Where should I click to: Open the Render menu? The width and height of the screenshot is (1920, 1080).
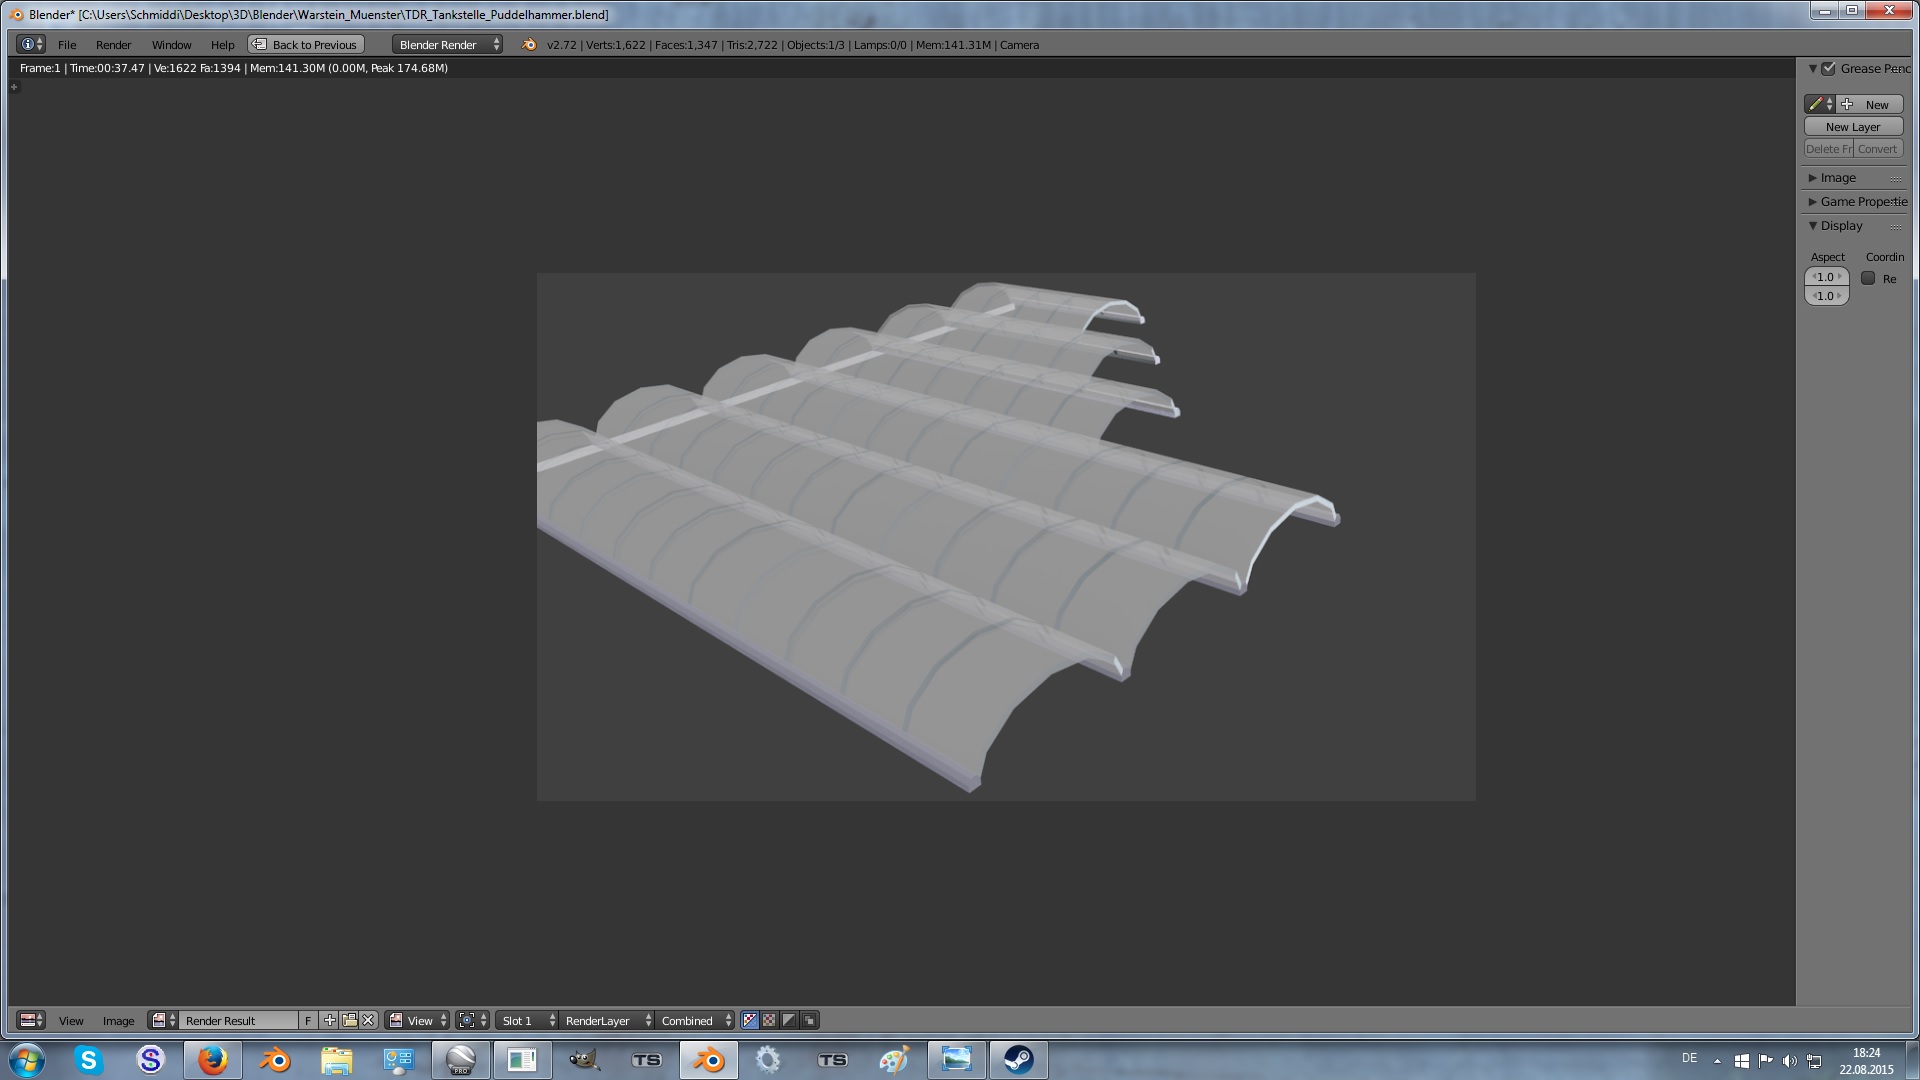[113, 44]
